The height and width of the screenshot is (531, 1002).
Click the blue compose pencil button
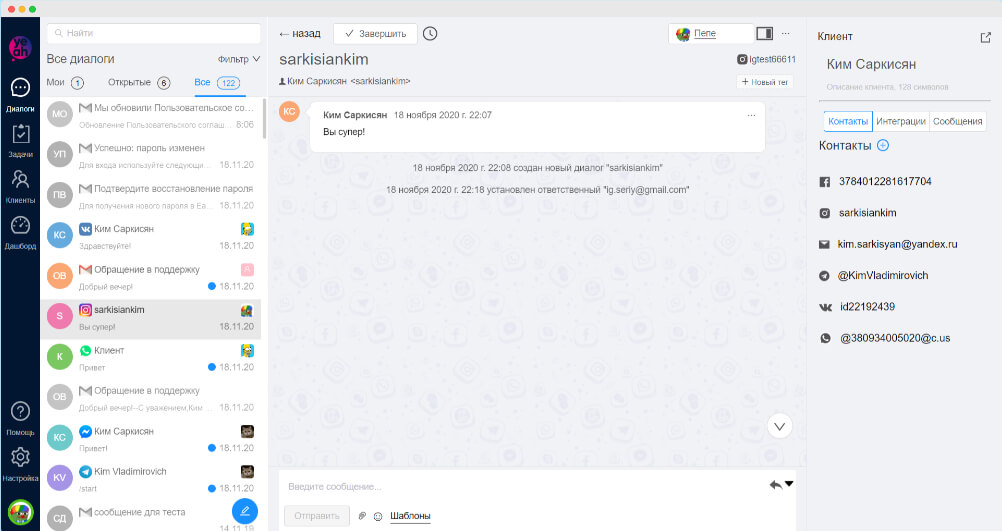coord(245,511)
